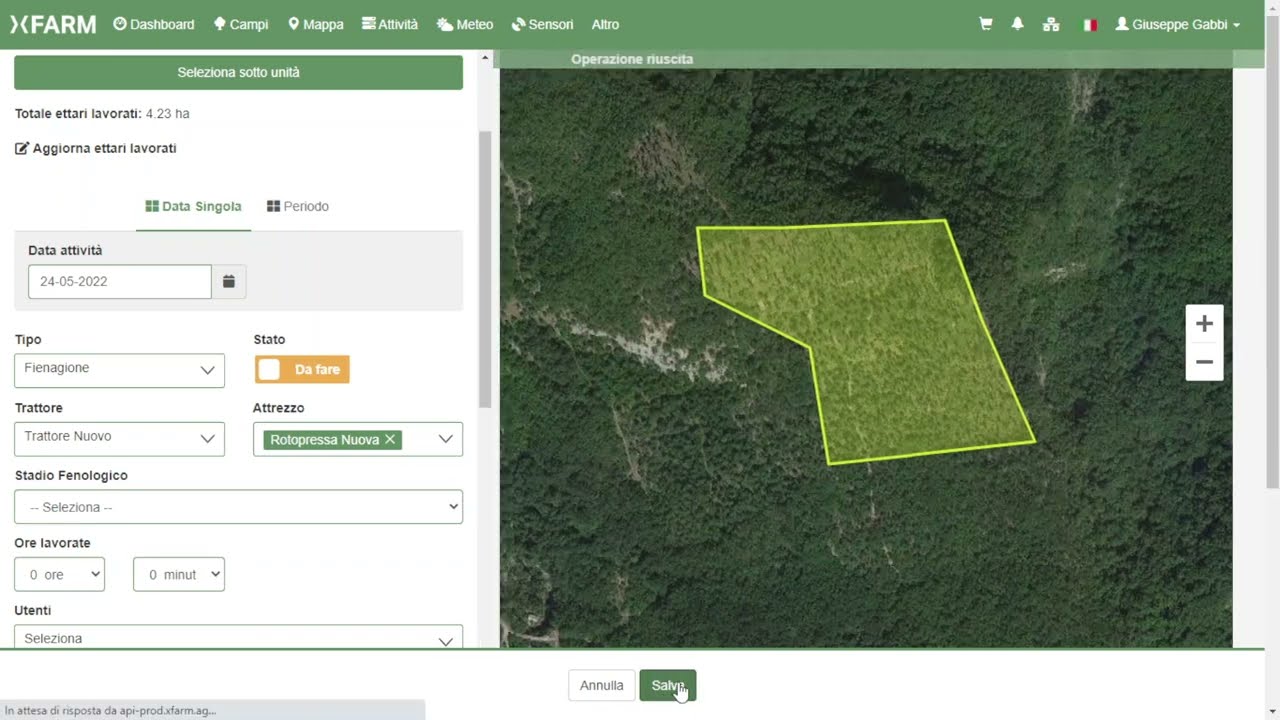The height and width of the screenshot is (720, 1280).
Task: Open the Trattore dropdown
Action: point(119,438)
